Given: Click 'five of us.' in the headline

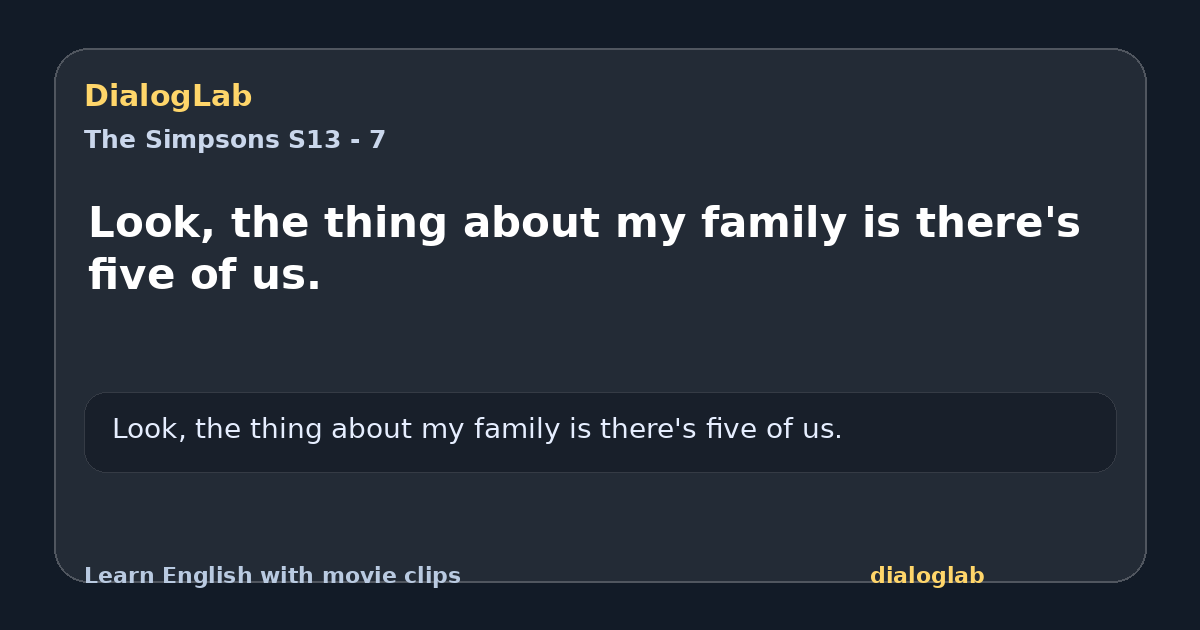Looking at the screenshot, I should coord(204,276).
